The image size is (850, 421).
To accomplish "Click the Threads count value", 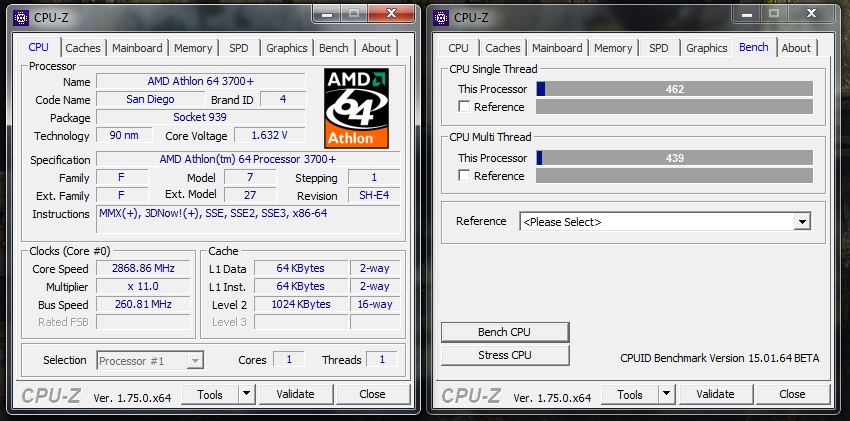I will pos(382,359).
